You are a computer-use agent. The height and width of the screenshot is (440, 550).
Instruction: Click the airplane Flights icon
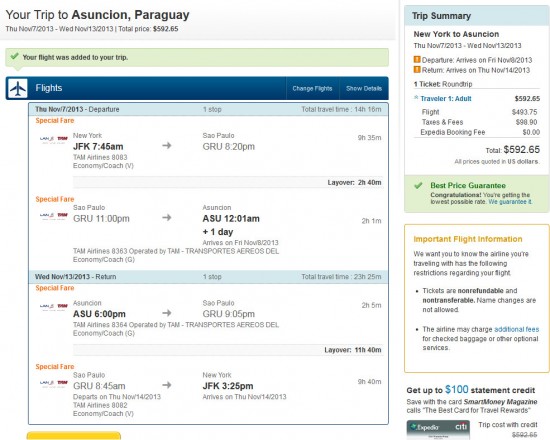point(18,88)
